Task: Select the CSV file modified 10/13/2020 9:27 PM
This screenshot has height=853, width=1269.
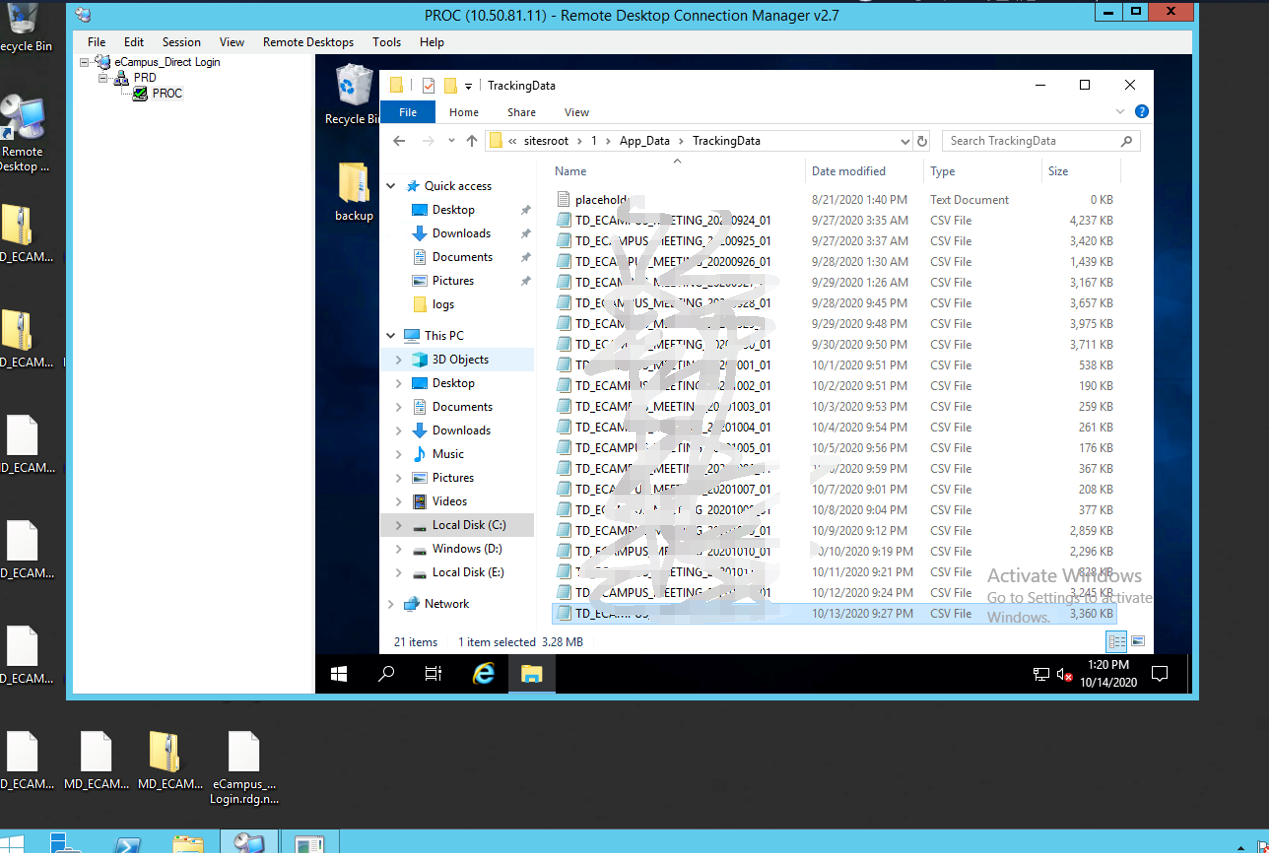Action: [x=834, y=614]
